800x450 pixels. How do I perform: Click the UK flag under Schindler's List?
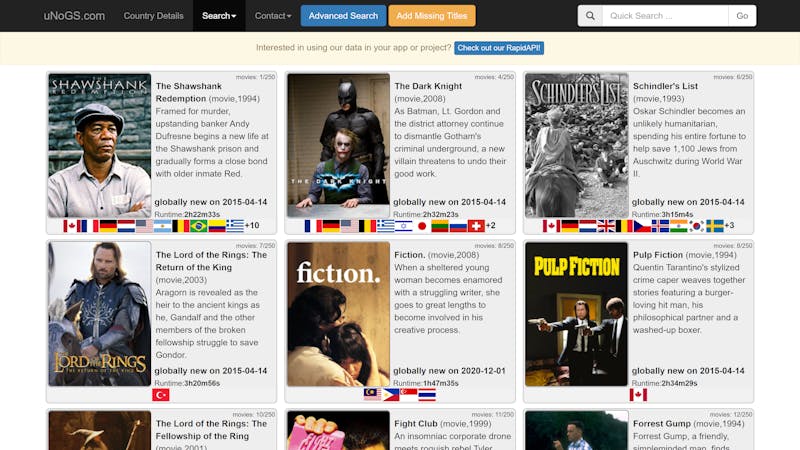pyautogui.click(x=606, y=226)
